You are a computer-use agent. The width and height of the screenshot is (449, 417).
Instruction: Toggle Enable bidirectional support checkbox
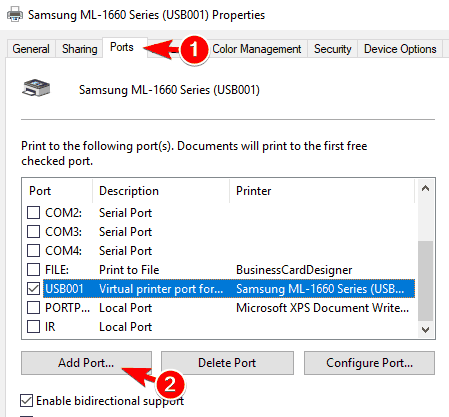(x=26, y=401)
